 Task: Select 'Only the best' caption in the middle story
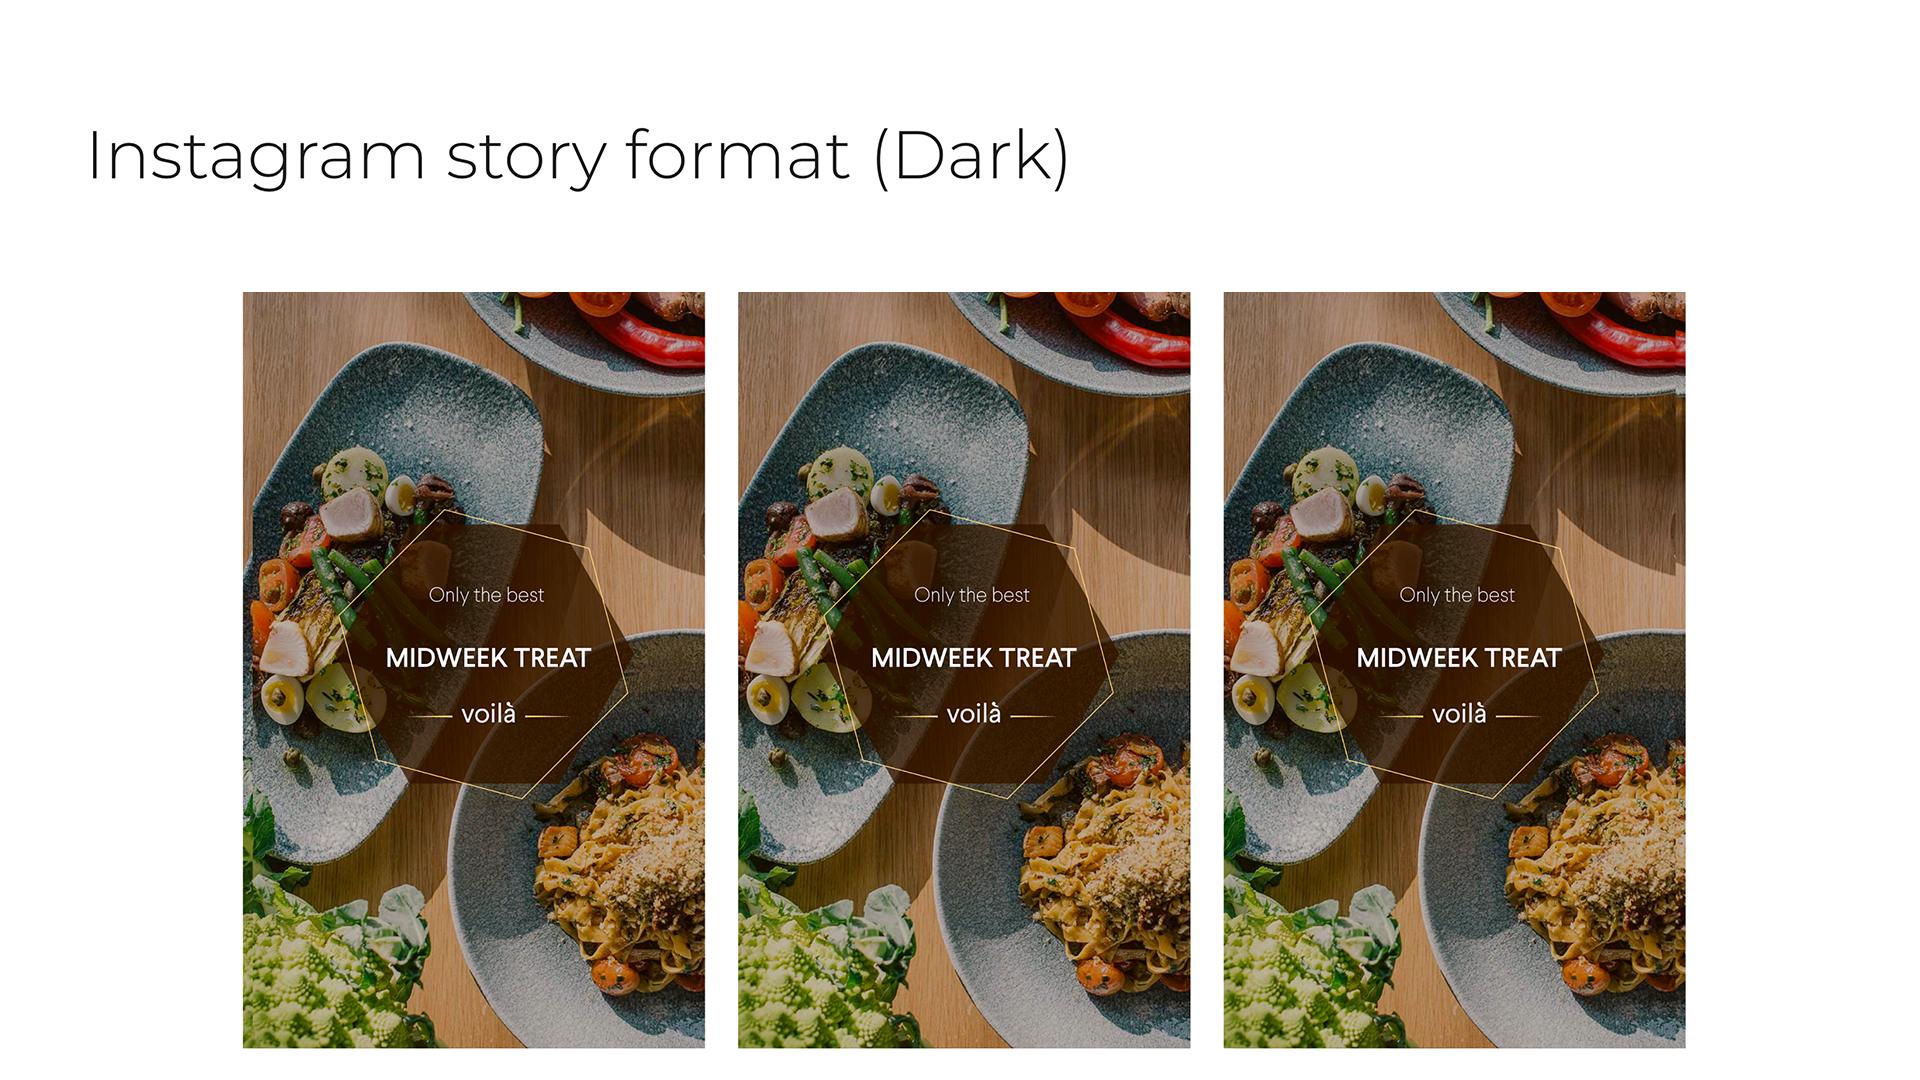pos(972,595)
